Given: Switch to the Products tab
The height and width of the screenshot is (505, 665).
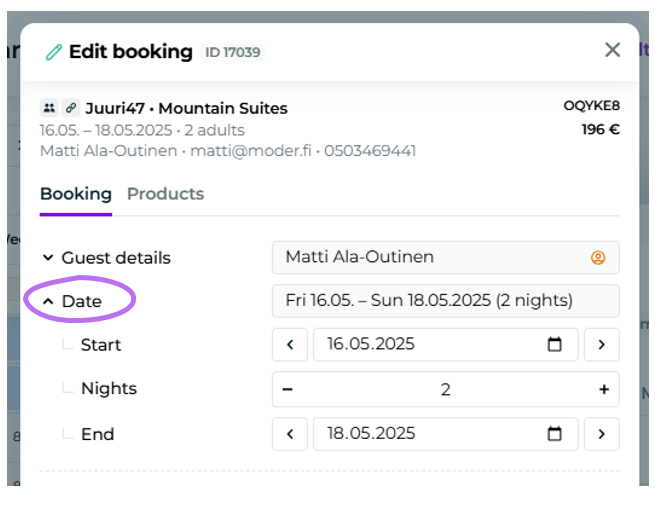Looking at the screenshot, I should [x=165, y=194].
